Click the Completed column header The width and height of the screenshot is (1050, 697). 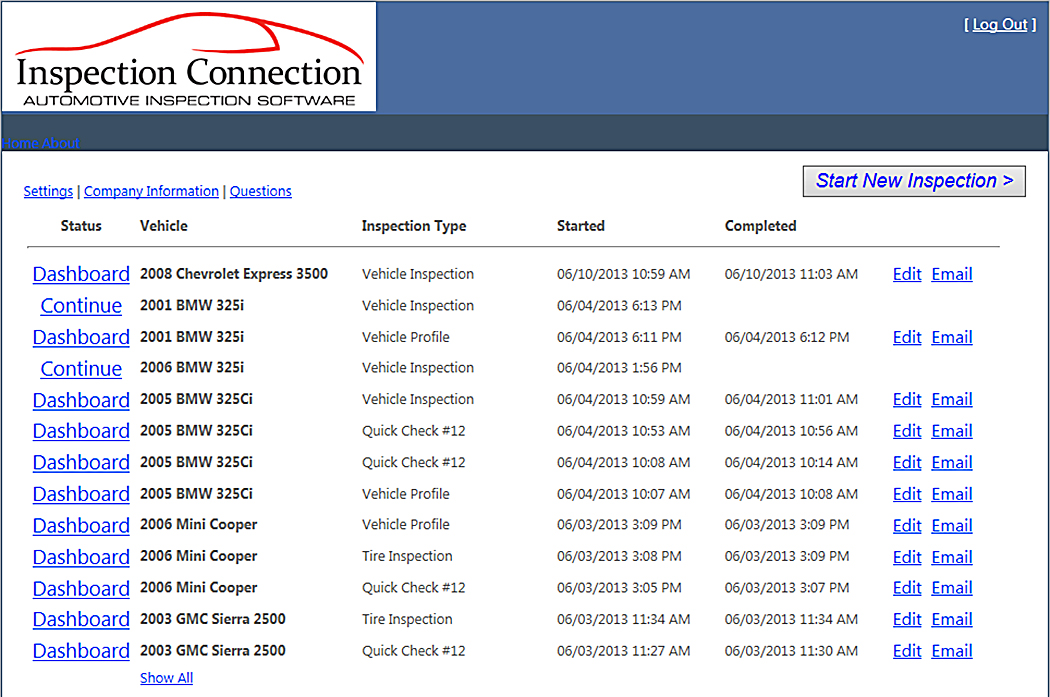(x=760, y=226)
